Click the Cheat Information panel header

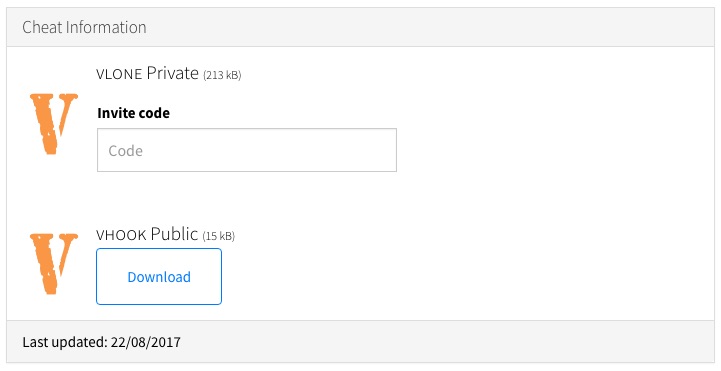pos(360,27)
